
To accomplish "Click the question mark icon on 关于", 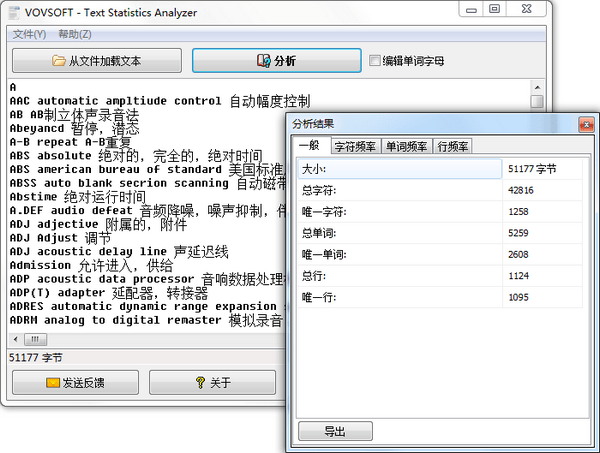I will 200,383.
